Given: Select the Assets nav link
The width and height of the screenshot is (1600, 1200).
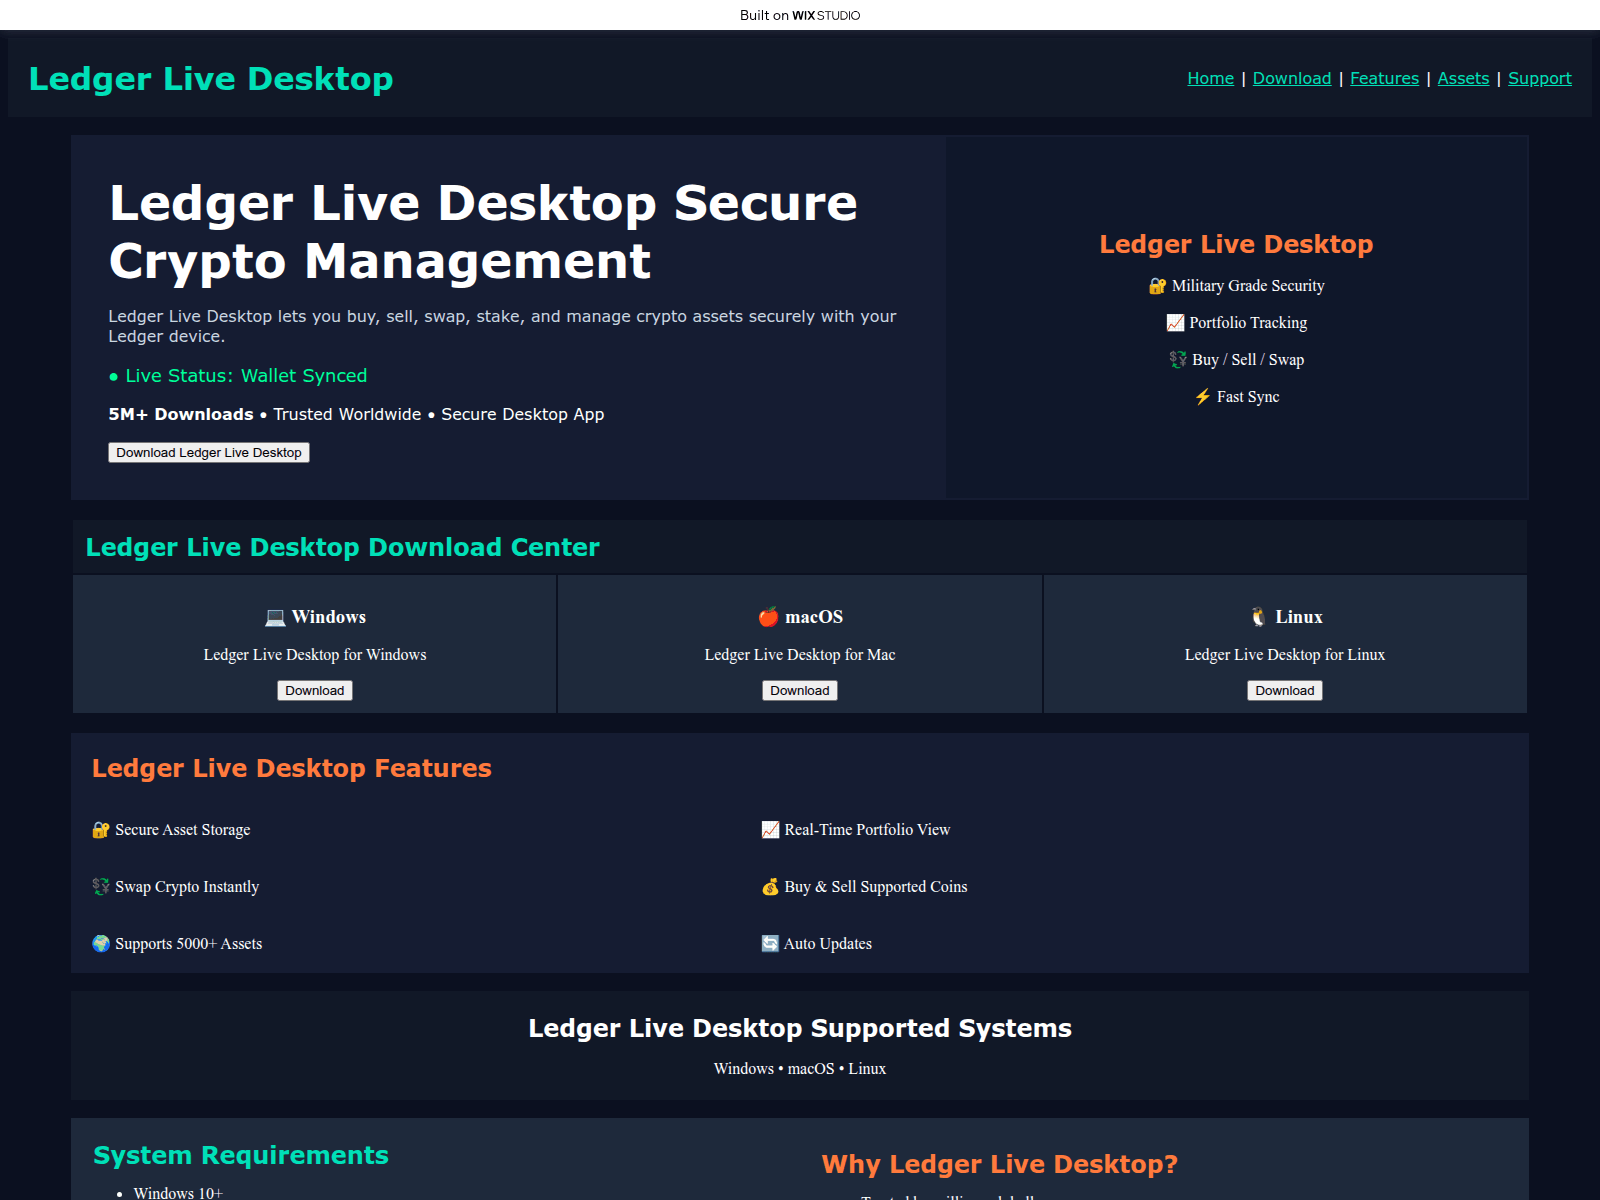Looking at the screenshot, I should pyautogui.click(x=1463, y=78).
